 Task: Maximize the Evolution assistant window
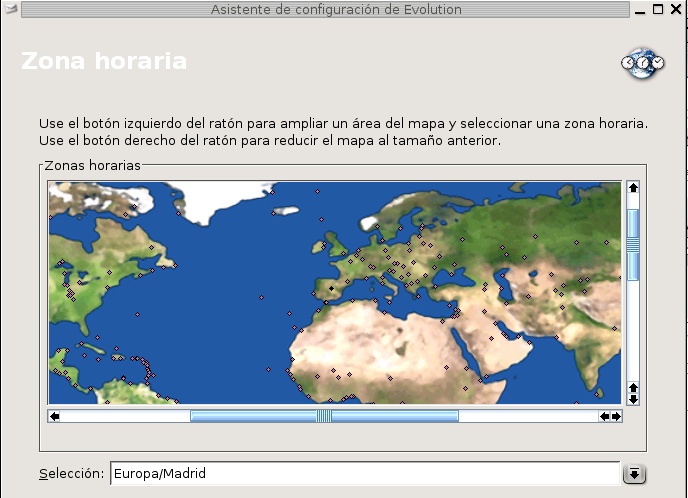click(x=658, y=9)
